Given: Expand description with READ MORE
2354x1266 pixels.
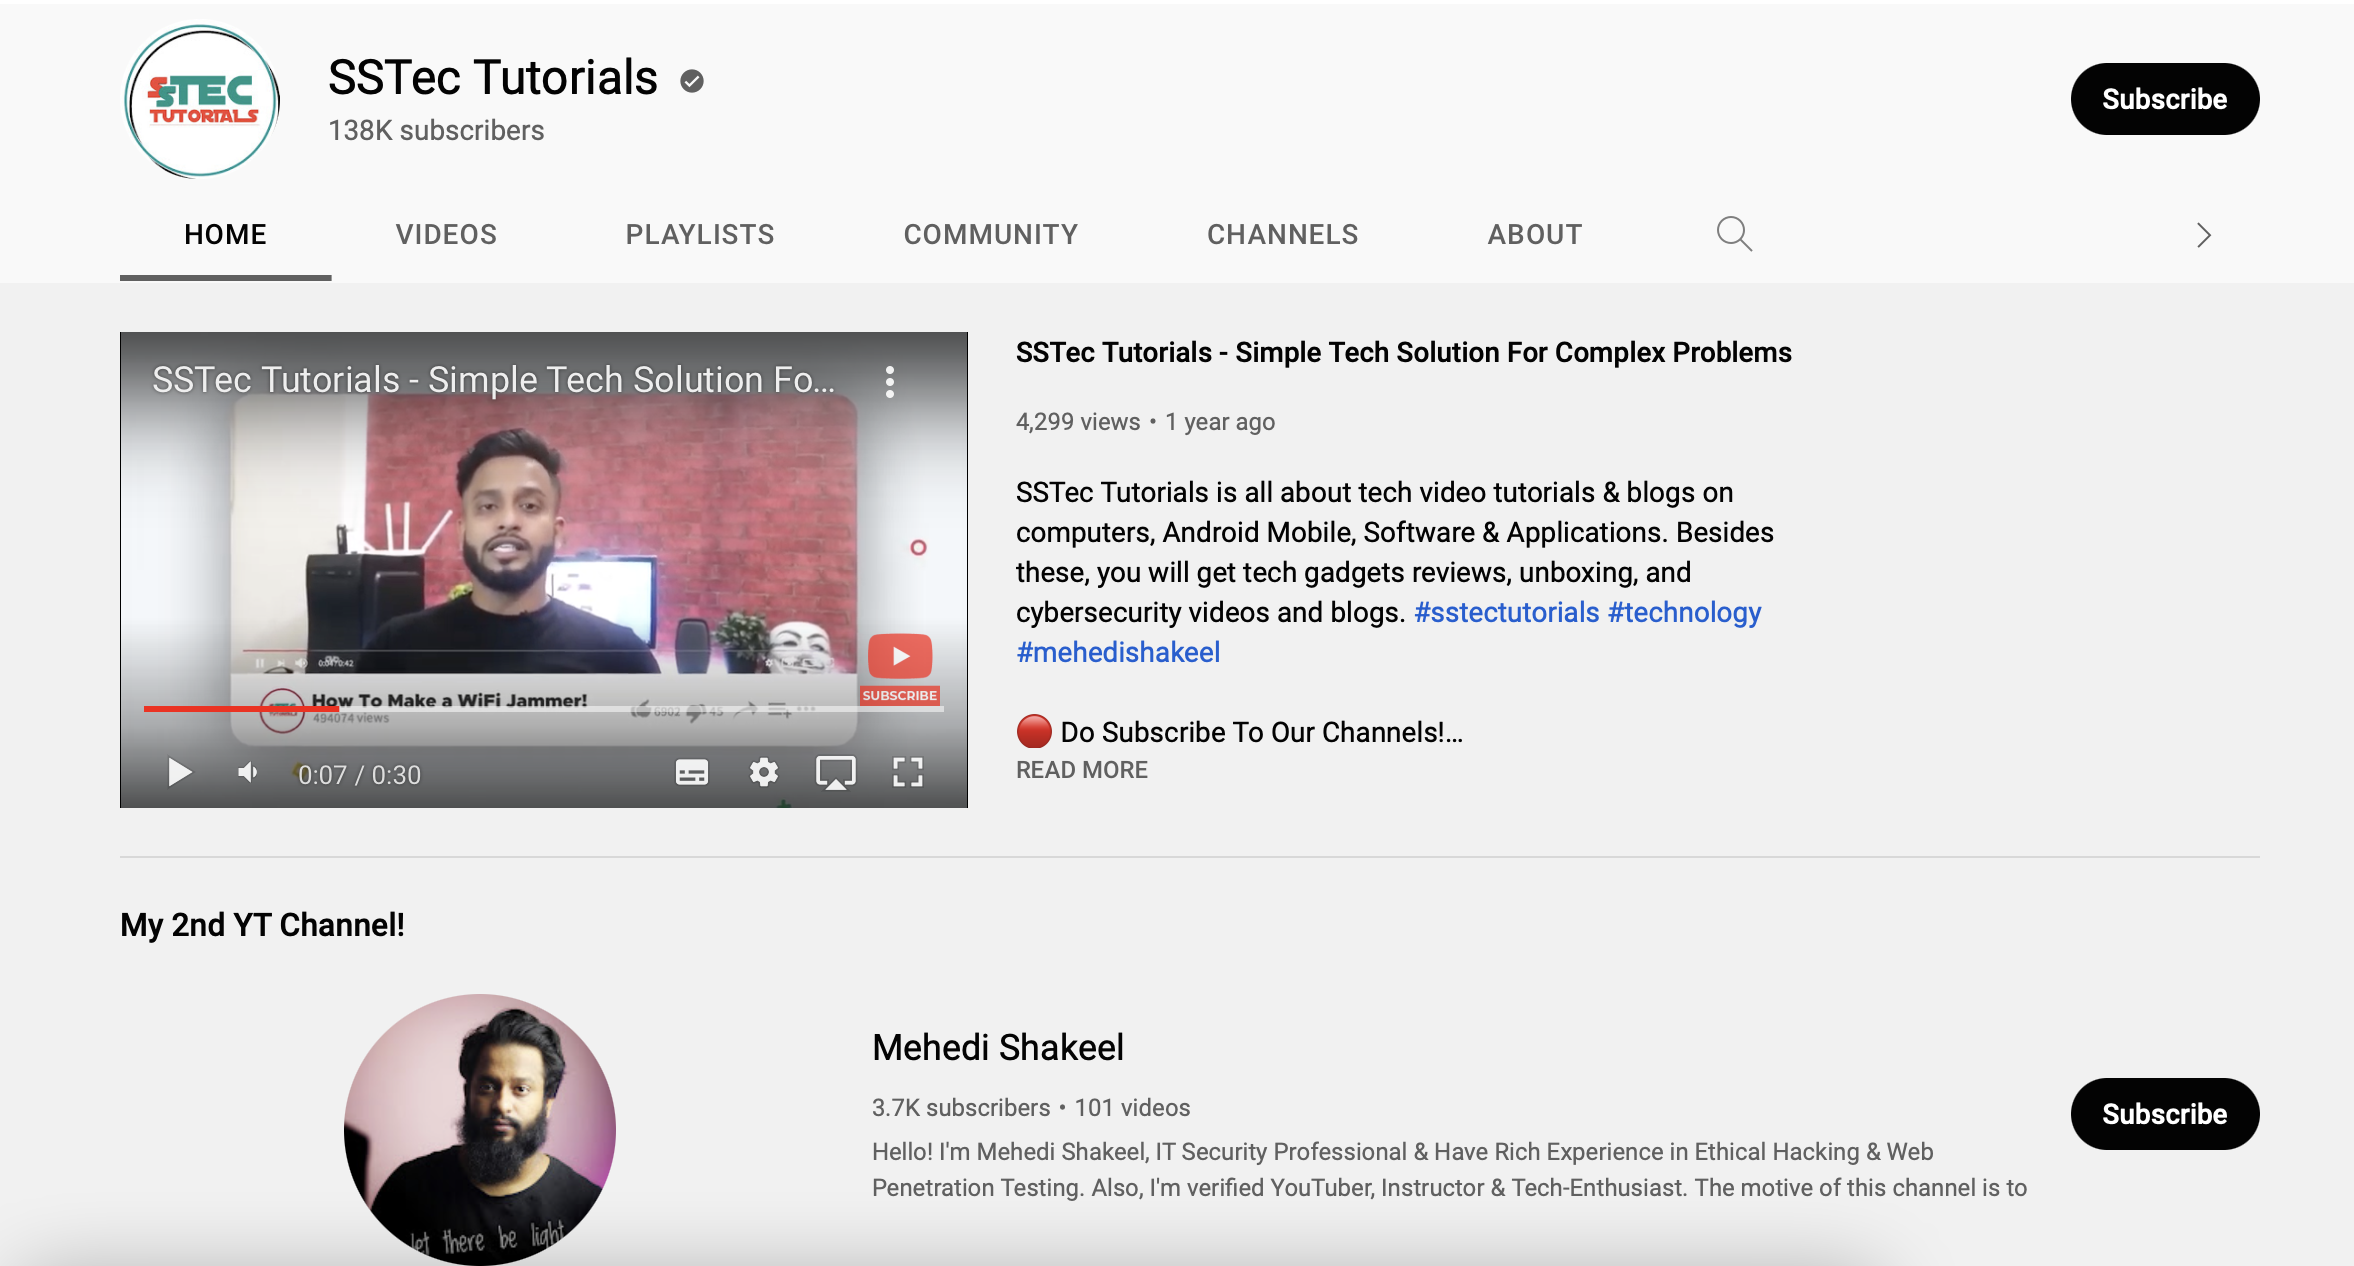Looking at the screenshot, I should (1082, 770).
